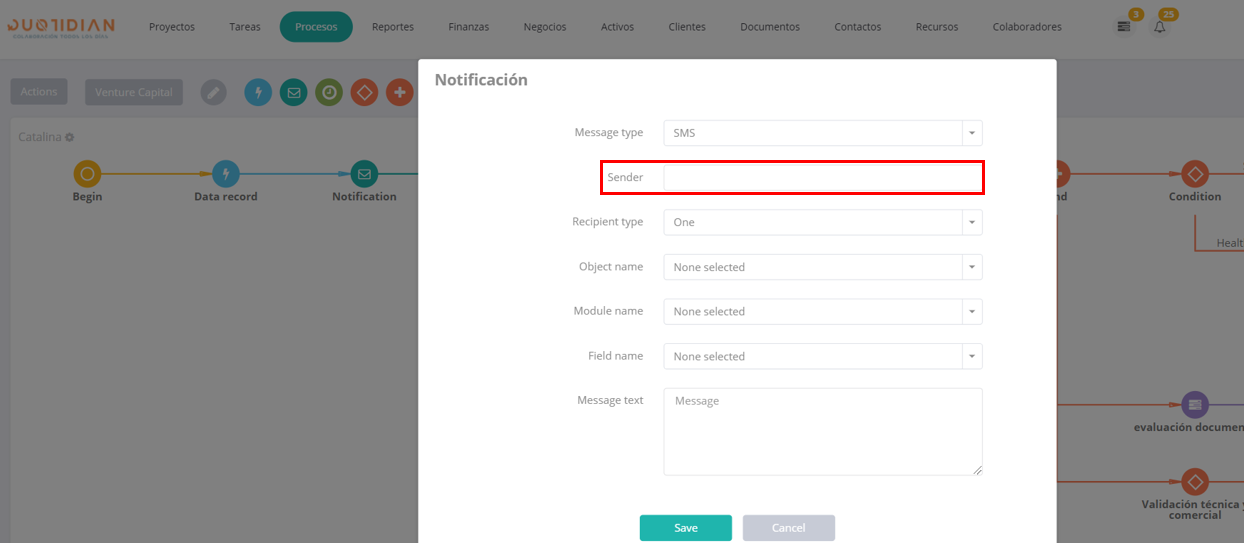Select the Notification node in the flow

click(x=364, y=174)
